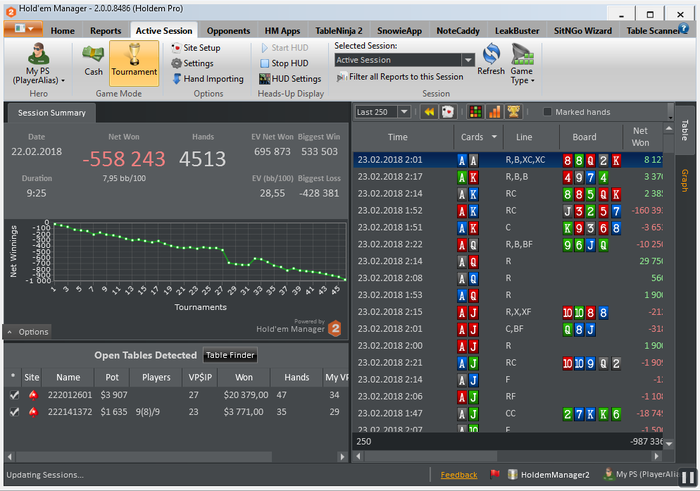Open Hand Importing option

coord(208,79)
